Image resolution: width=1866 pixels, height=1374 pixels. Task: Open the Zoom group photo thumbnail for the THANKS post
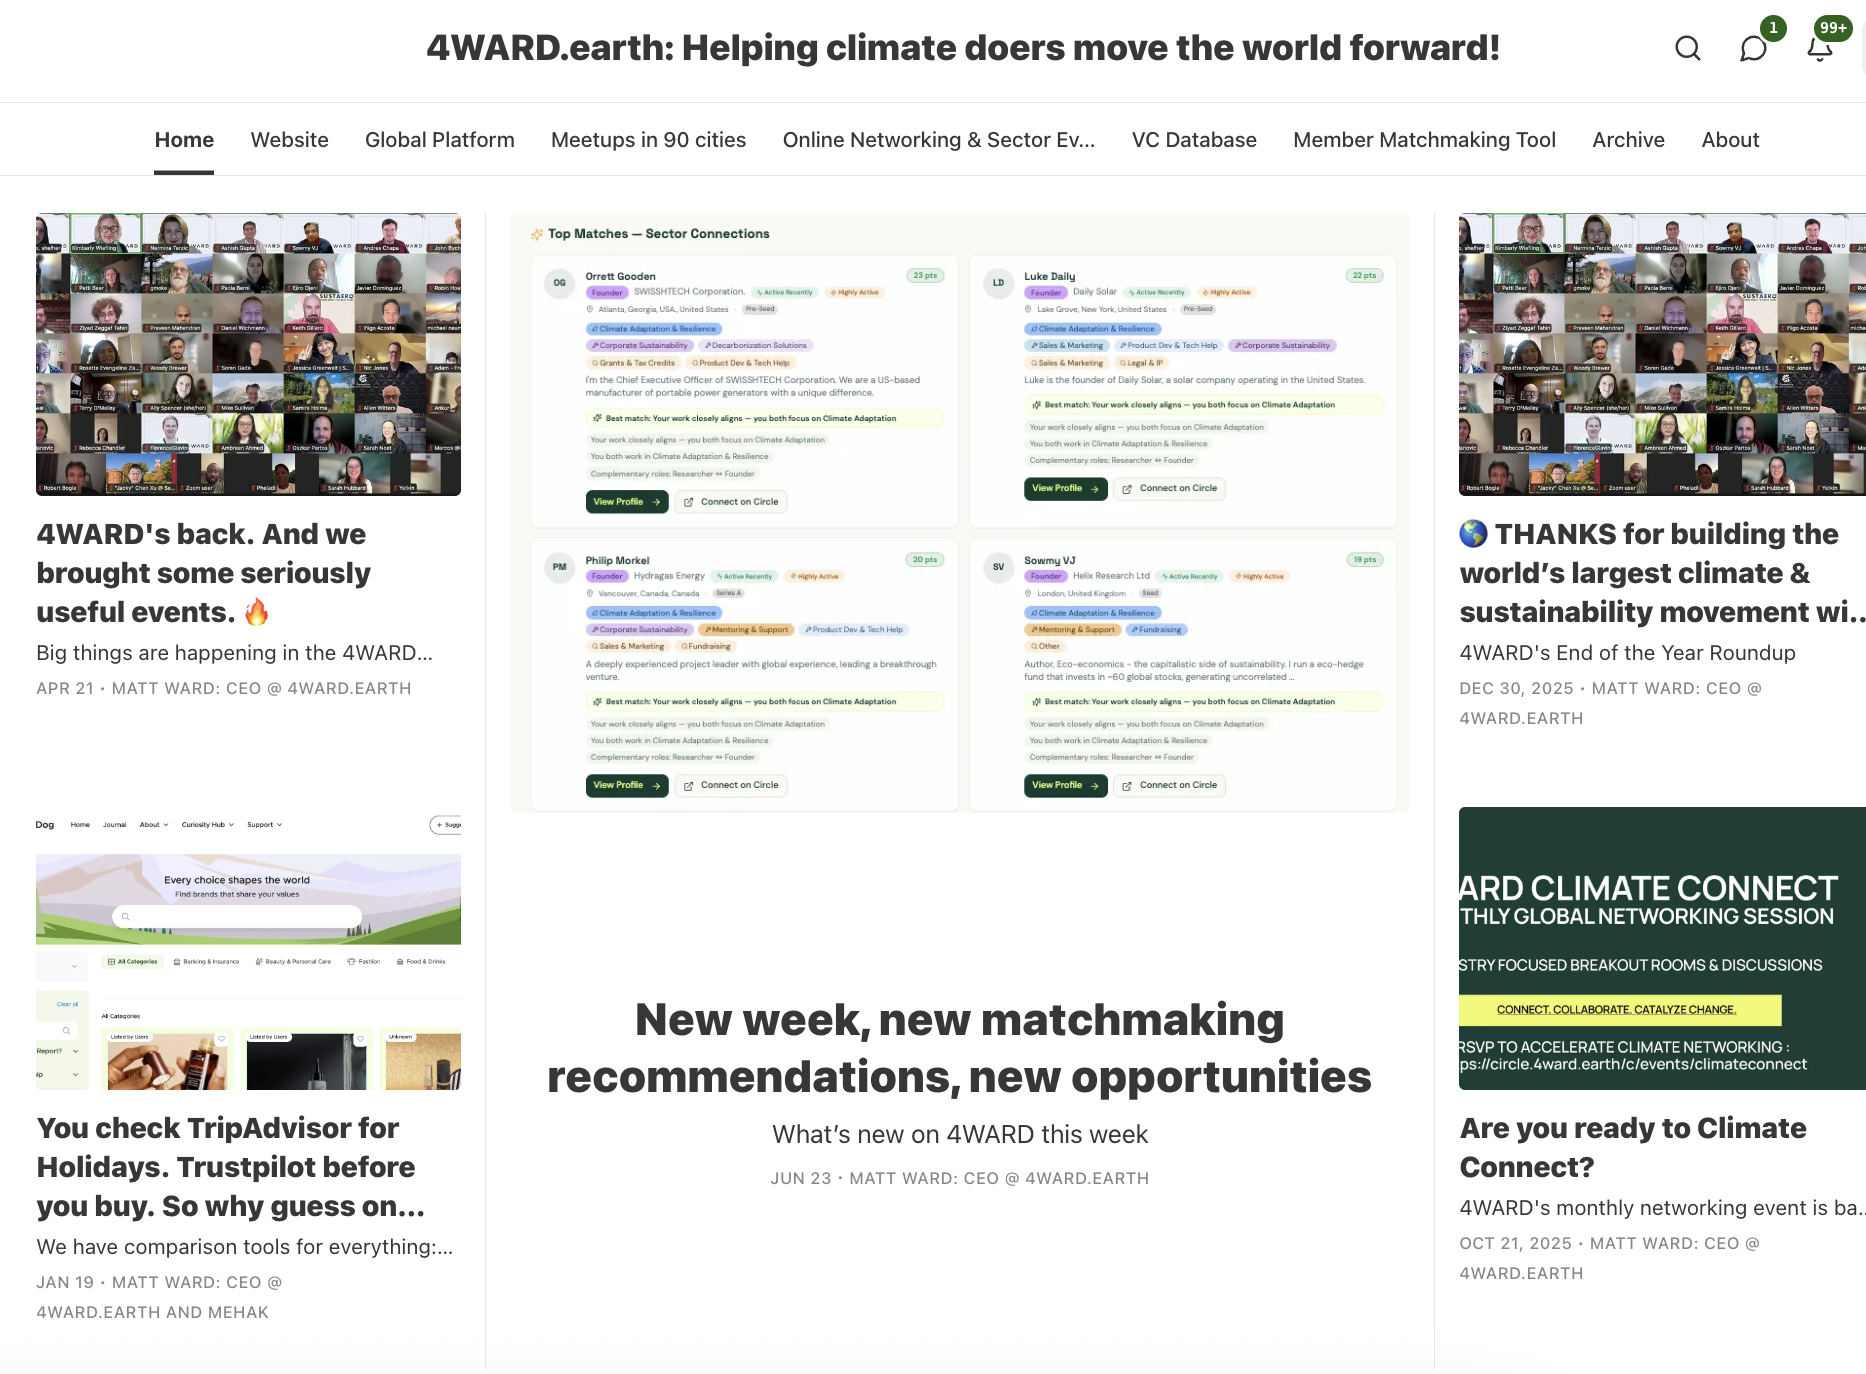pos(1662,354)
